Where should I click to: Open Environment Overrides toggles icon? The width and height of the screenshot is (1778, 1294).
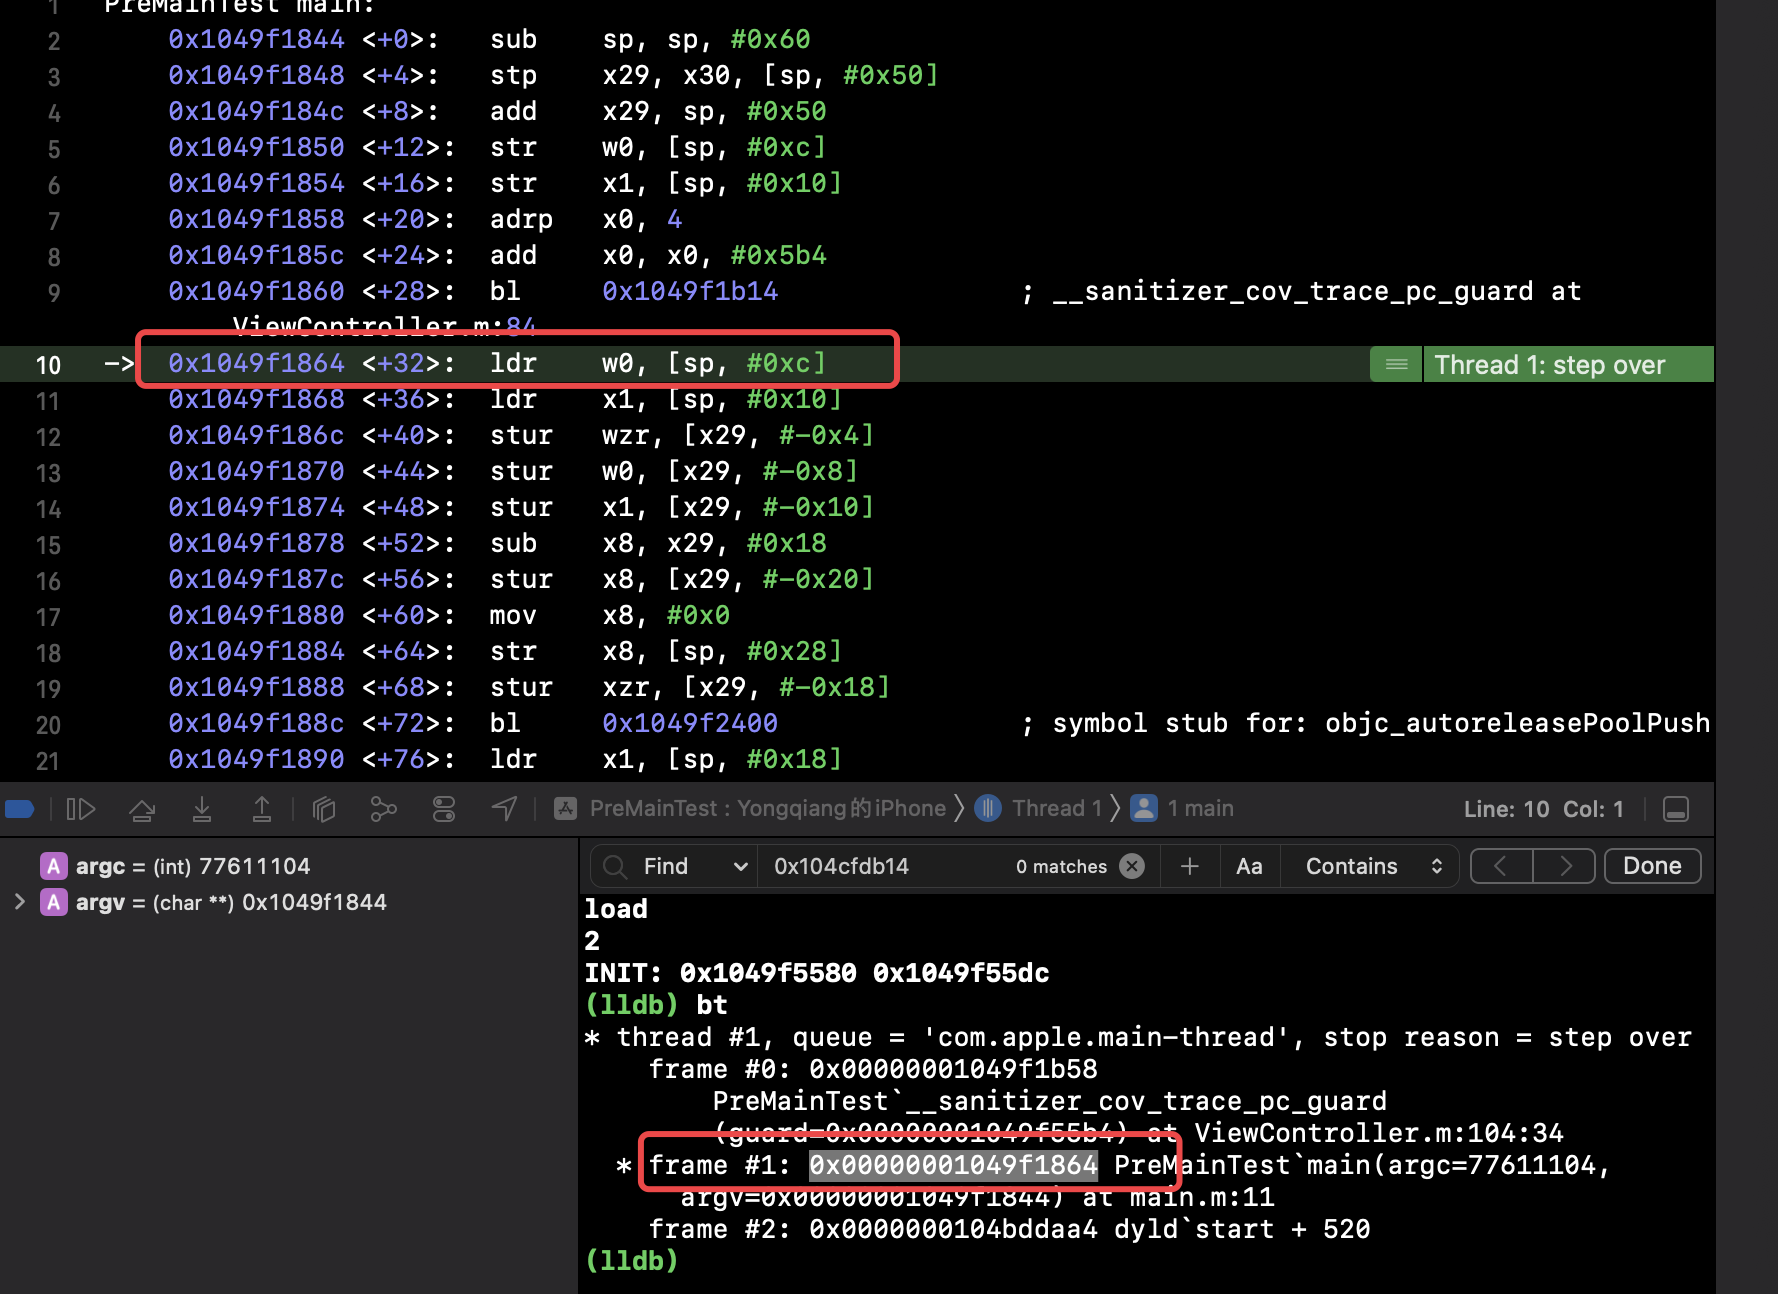point(444,809)
